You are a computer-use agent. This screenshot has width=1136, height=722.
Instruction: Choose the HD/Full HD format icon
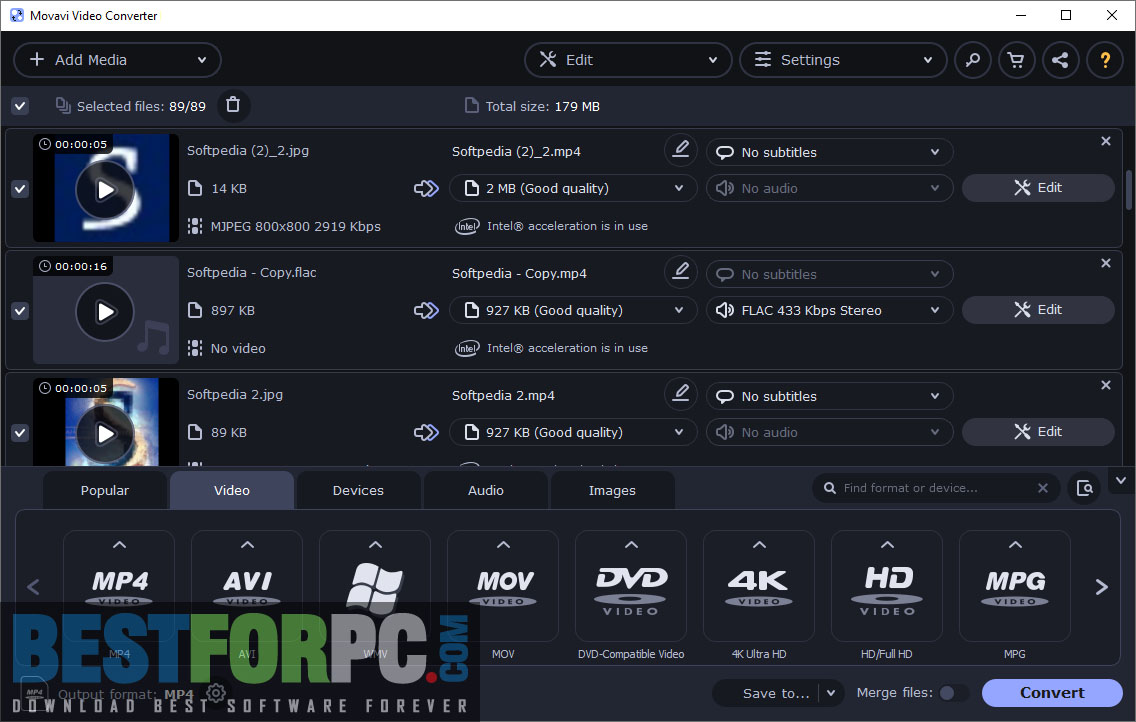[887, 585]
